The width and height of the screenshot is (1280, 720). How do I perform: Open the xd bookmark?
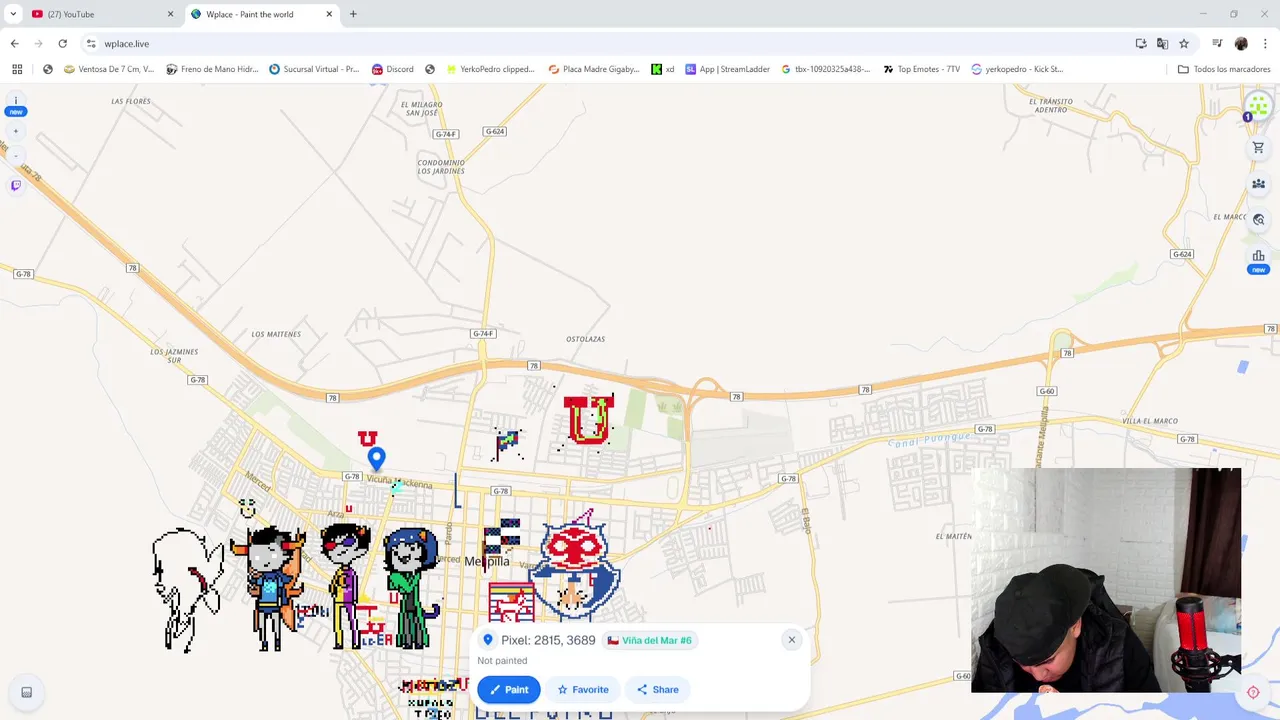click(x=662, y=69)
